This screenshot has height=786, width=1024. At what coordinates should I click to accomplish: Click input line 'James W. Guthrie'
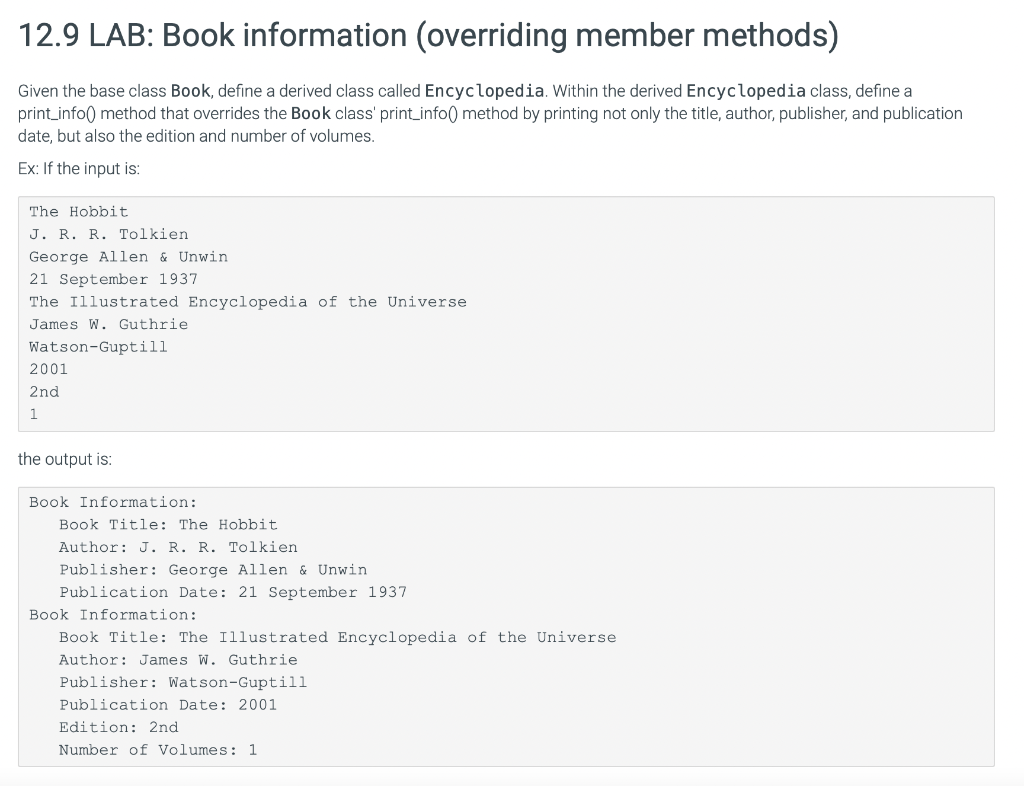coord(108,324)
